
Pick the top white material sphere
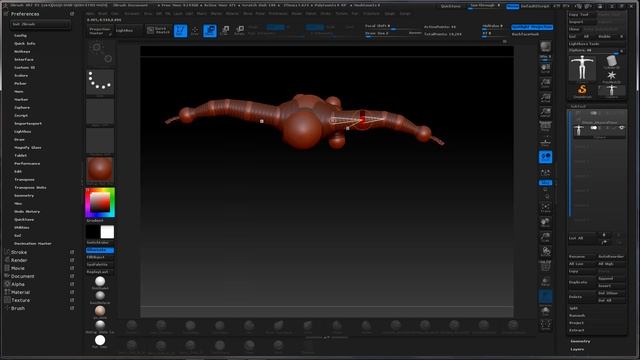click(100, 282)
